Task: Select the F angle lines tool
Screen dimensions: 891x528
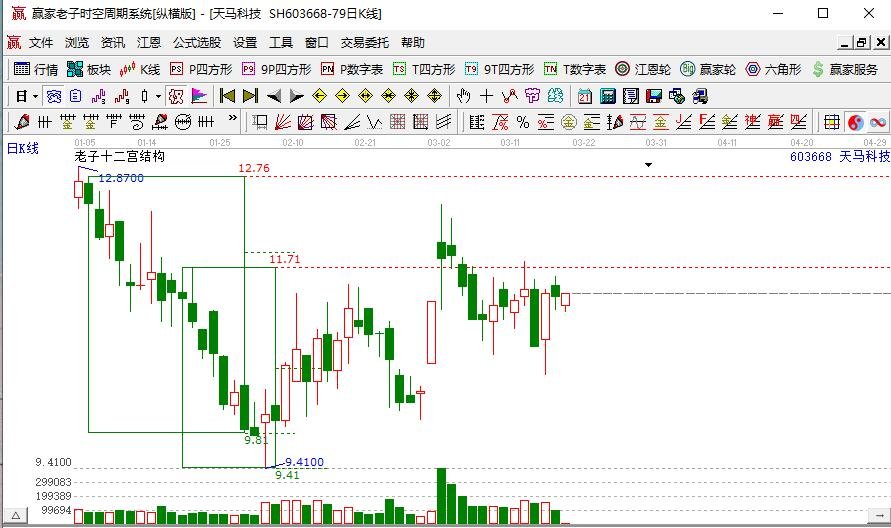Action: (x=706, y=122)
